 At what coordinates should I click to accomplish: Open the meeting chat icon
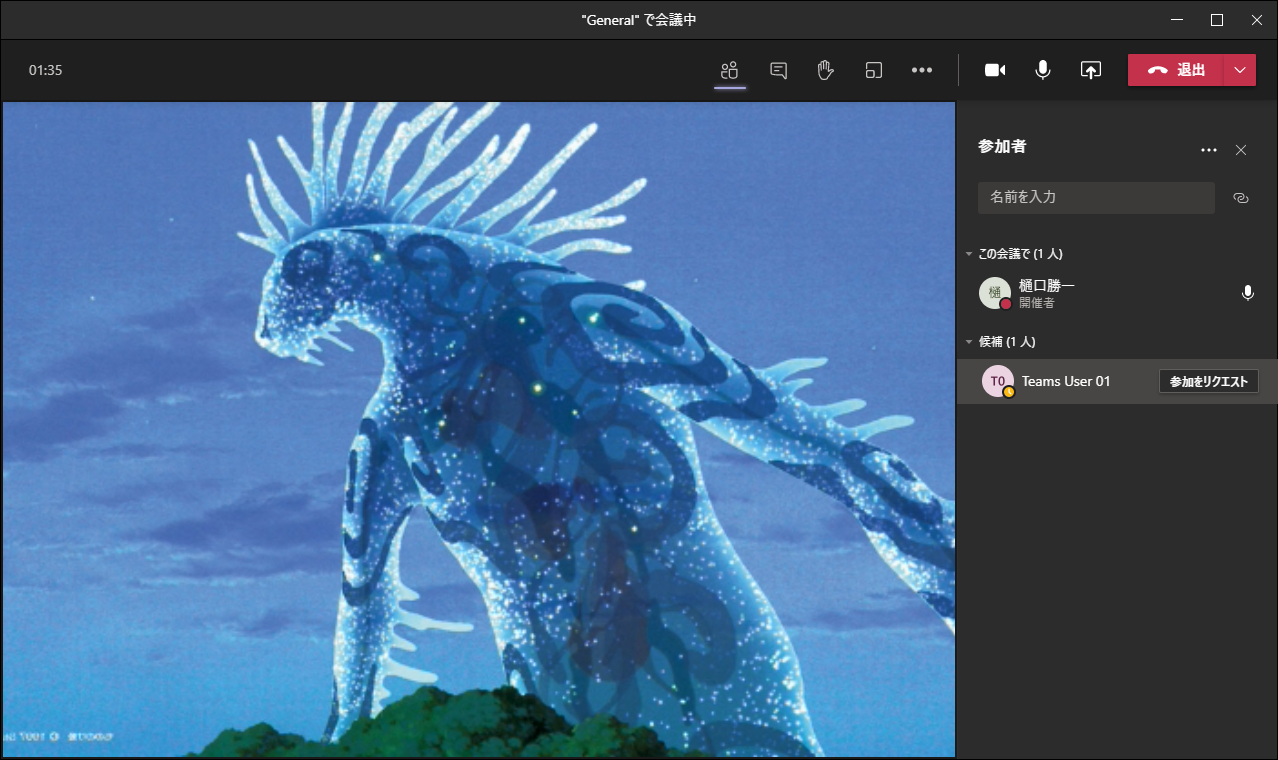[778, 70]
